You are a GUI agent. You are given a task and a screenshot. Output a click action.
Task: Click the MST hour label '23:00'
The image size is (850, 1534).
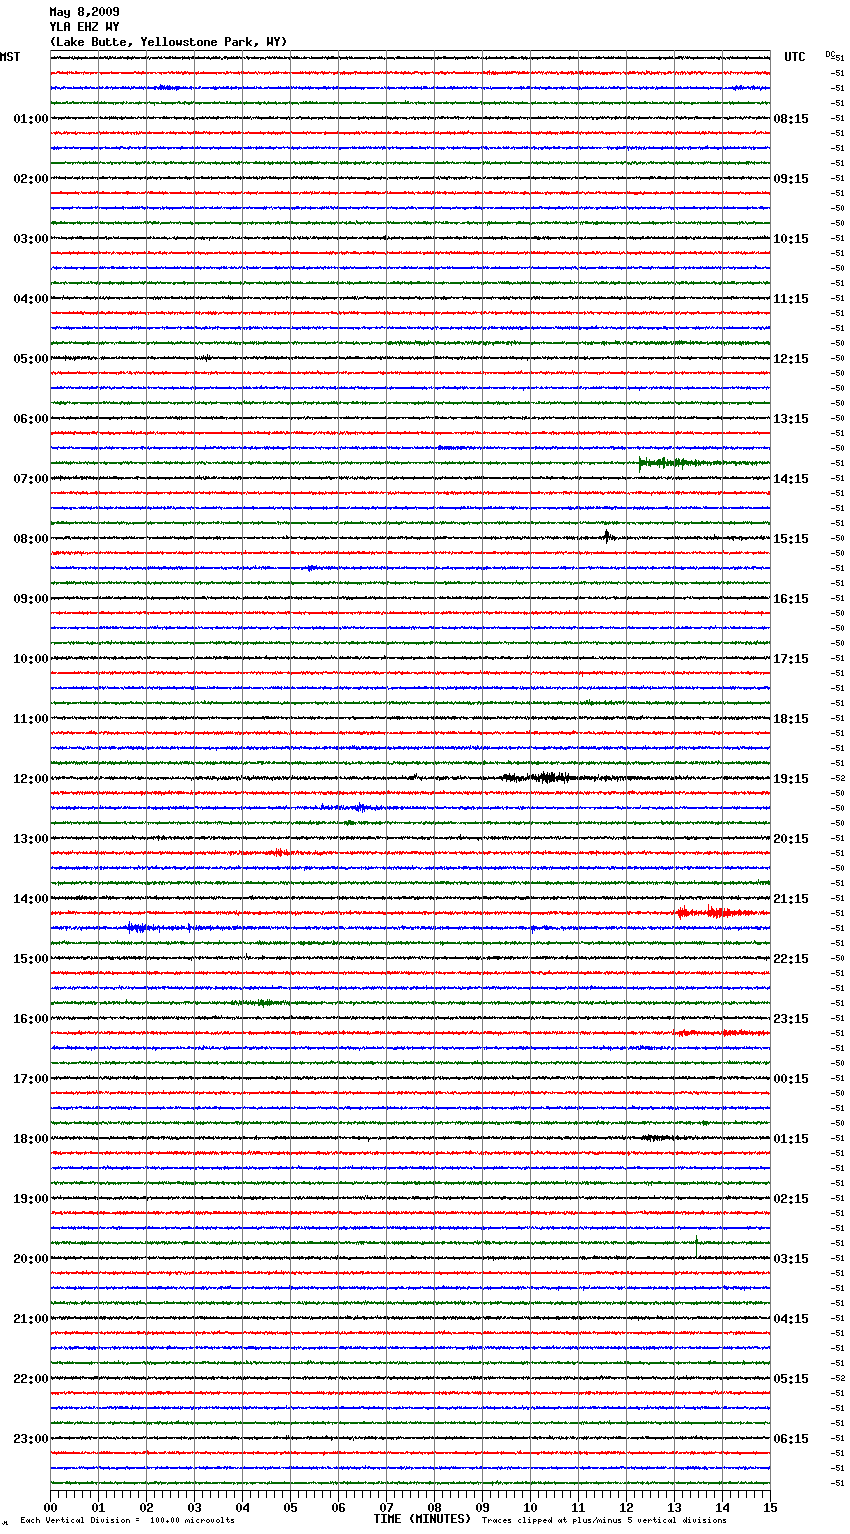pyautogui.click(x=31, y=1439)
